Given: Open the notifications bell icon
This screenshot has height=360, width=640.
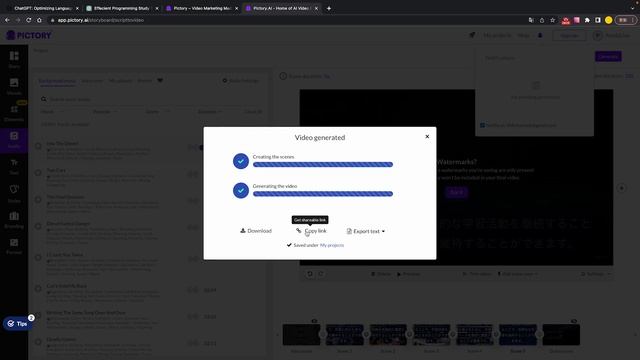Looking at the screenshot, I should coord(540,36).
